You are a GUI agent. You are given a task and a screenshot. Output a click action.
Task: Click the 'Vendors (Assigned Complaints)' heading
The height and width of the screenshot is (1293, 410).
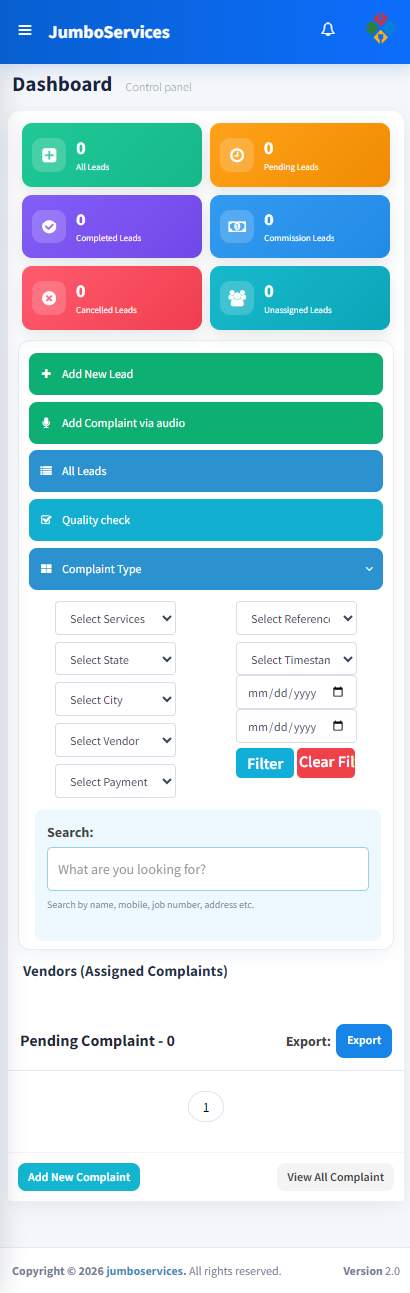(125, 971)
